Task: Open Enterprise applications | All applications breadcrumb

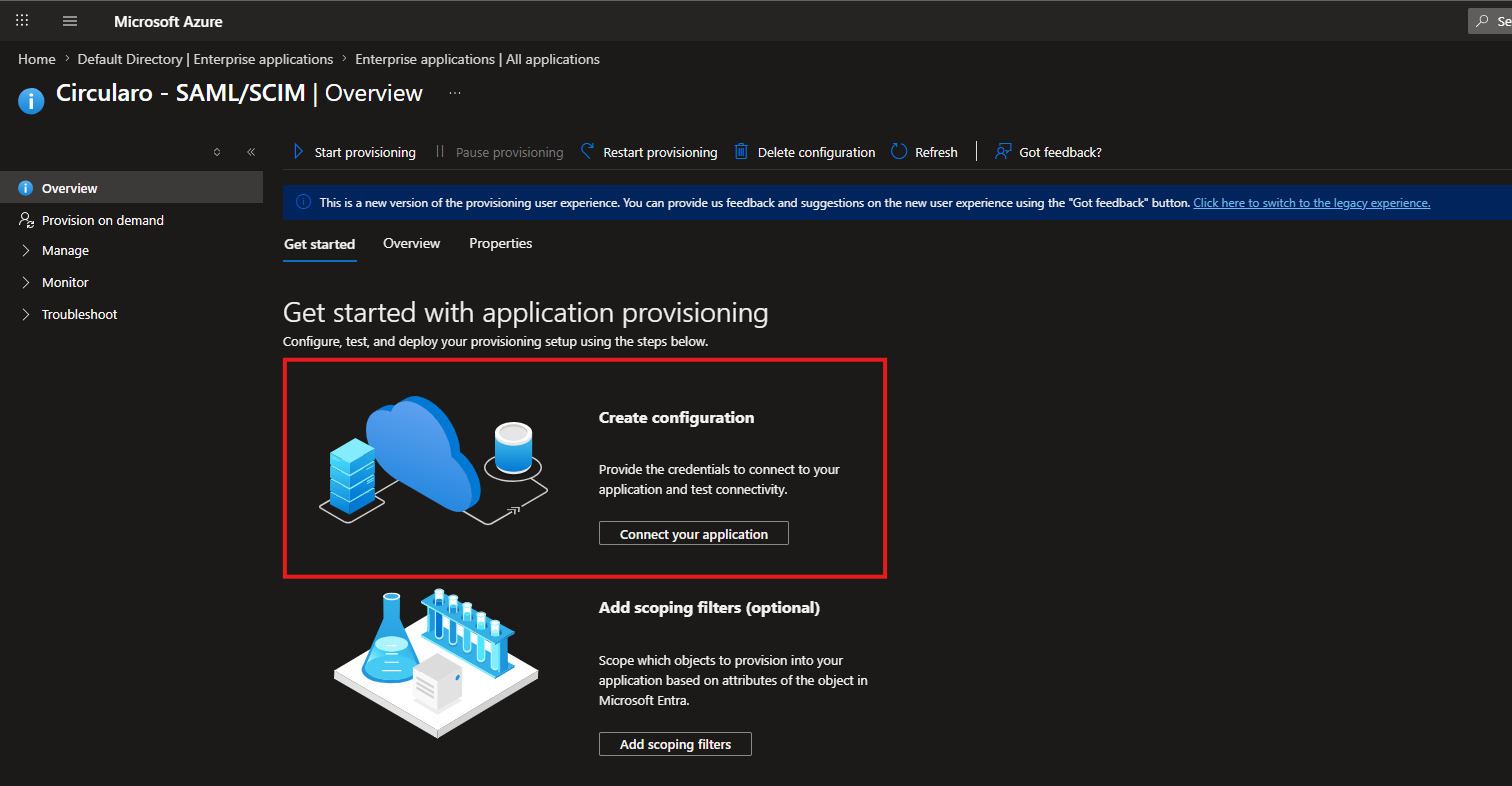Action: [x=478, y=60]
